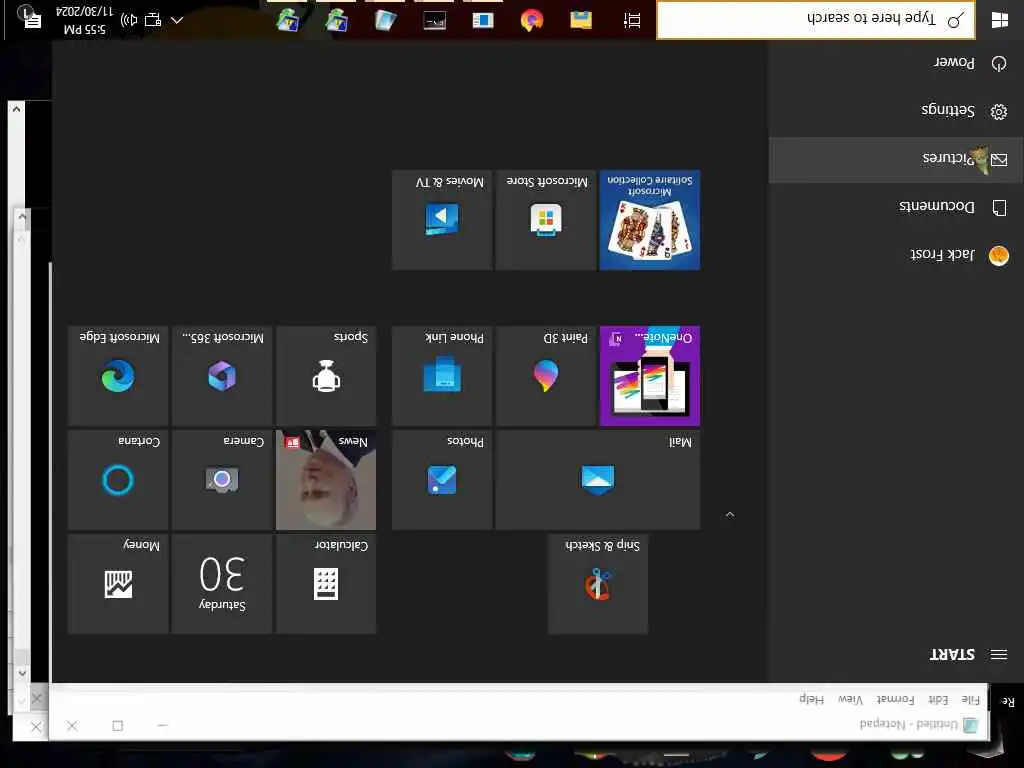
Task: Launch the Snip & Sketch tile
Action: coord(598,583)
